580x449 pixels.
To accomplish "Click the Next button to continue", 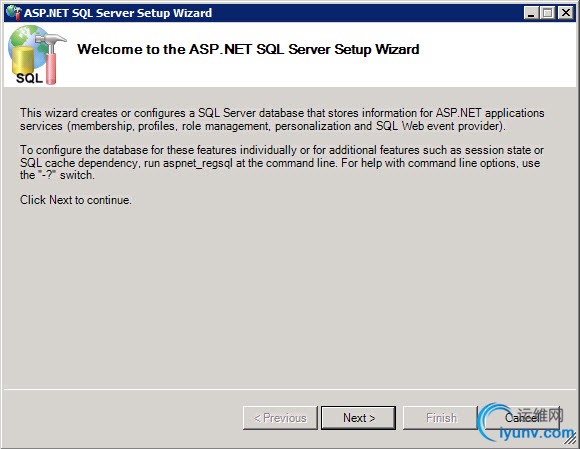I will (x=358, y=418).
